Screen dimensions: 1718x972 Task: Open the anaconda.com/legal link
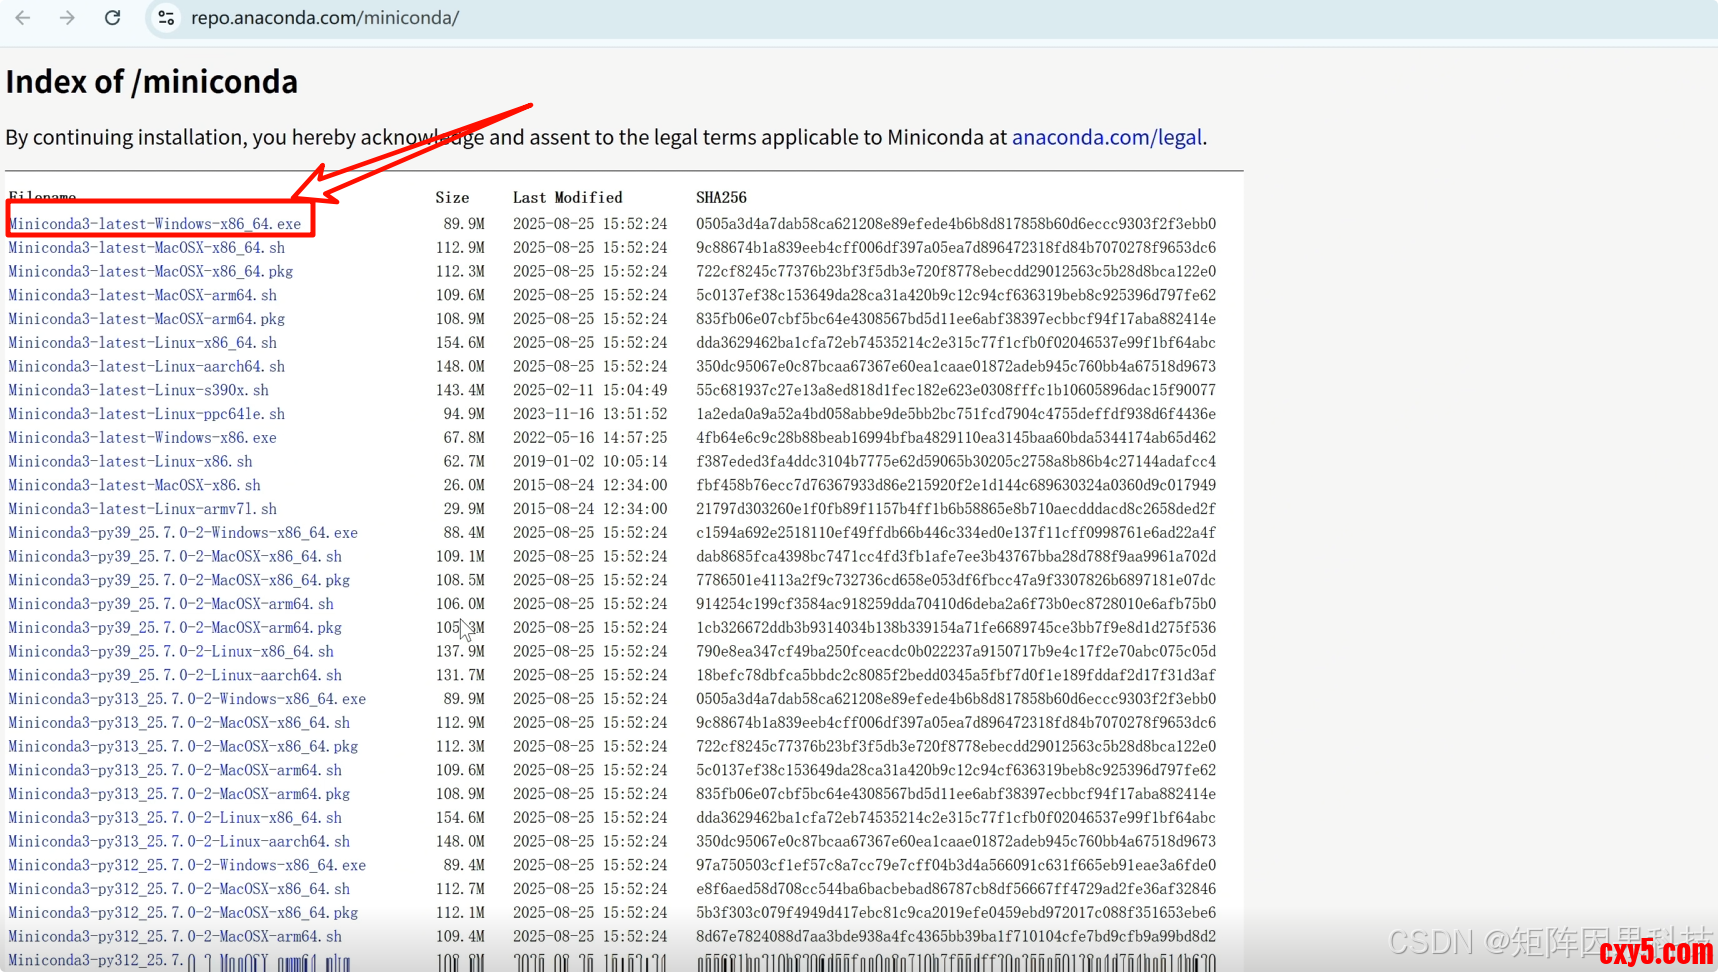point(1107,137)
